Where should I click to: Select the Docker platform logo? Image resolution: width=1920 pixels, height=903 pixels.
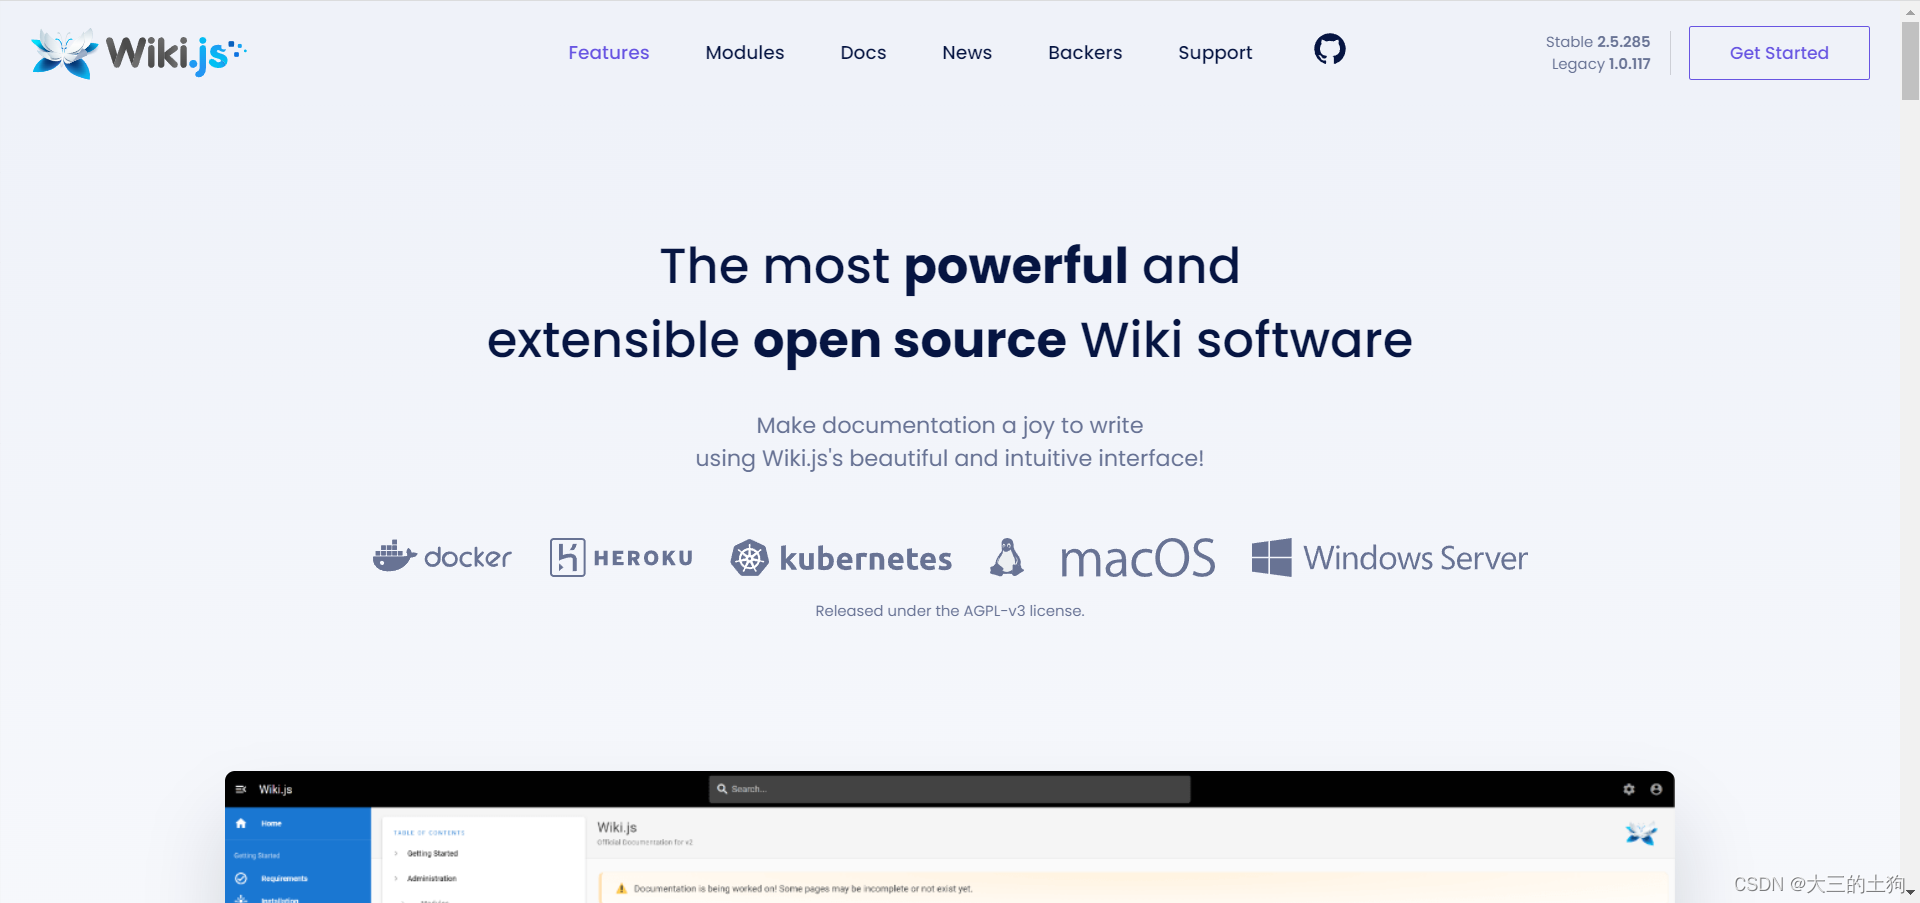point(442,557)
